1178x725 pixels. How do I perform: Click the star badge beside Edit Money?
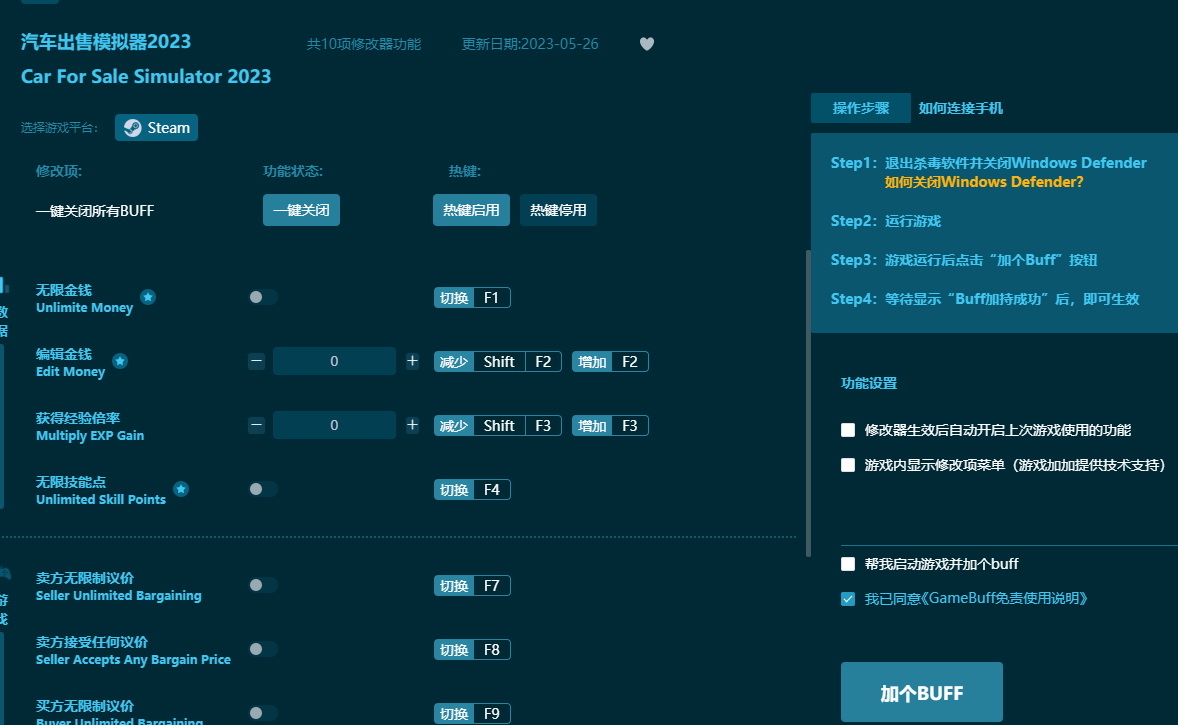pyautogui.click(x=119, y=361)
